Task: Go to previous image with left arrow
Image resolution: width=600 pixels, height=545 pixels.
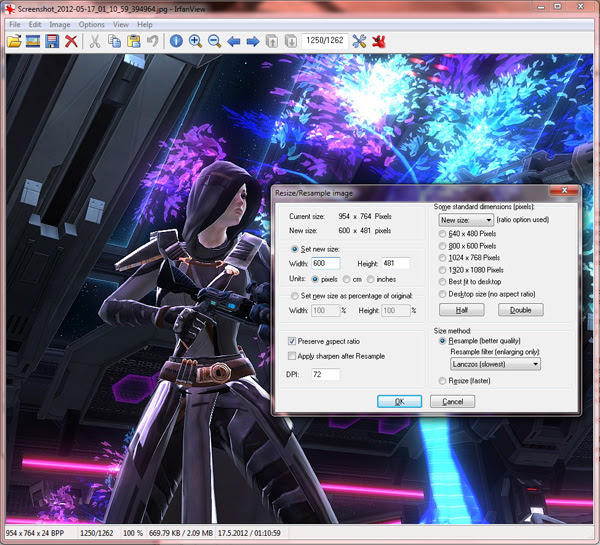Action: (233, 41)
